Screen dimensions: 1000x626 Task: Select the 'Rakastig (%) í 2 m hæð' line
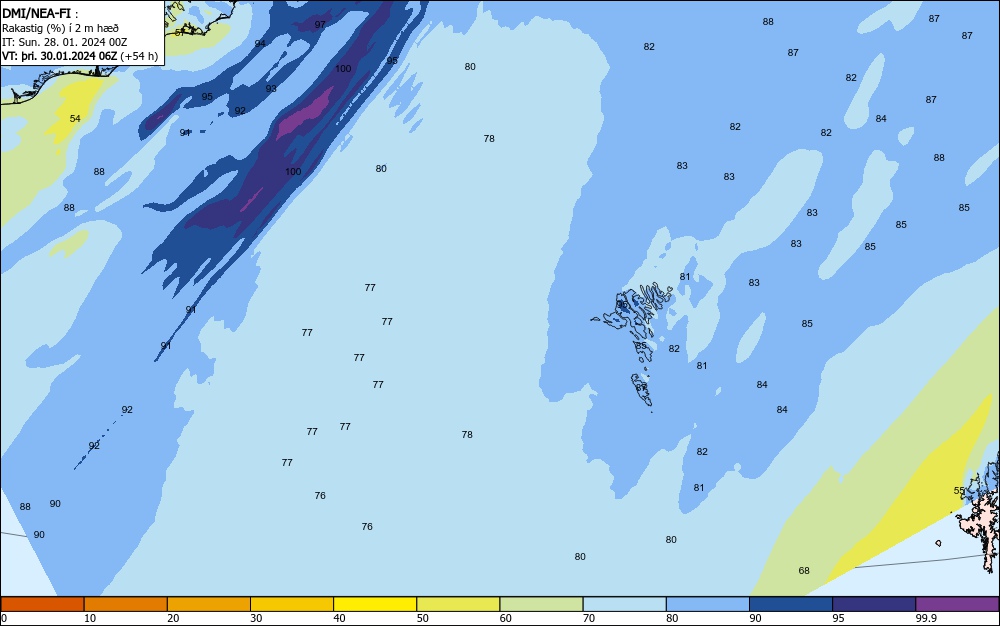[x=60, y=28]
